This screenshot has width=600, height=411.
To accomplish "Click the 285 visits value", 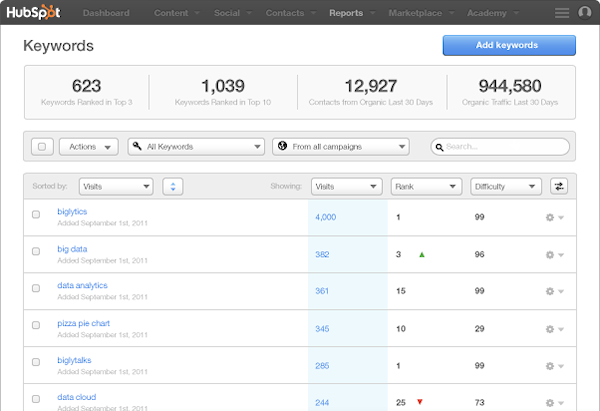I will point(322,366).
